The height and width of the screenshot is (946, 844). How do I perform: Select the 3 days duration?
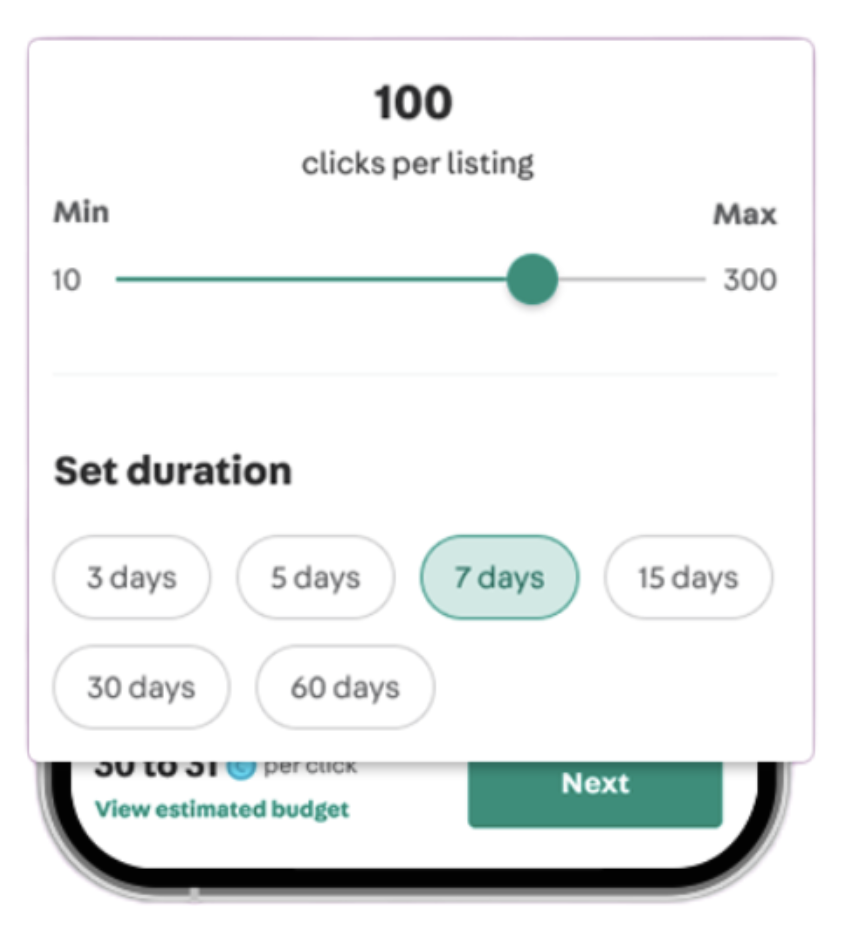(131, 578)
